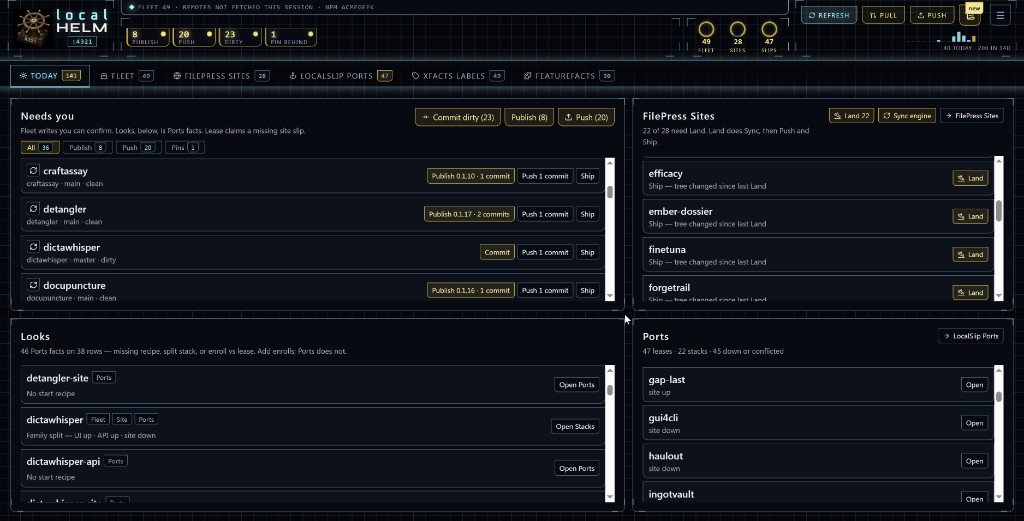Click the Slips 47 ring gauge
The image size is (1024, 521).
pyautogui.click(x=769, y=29)
